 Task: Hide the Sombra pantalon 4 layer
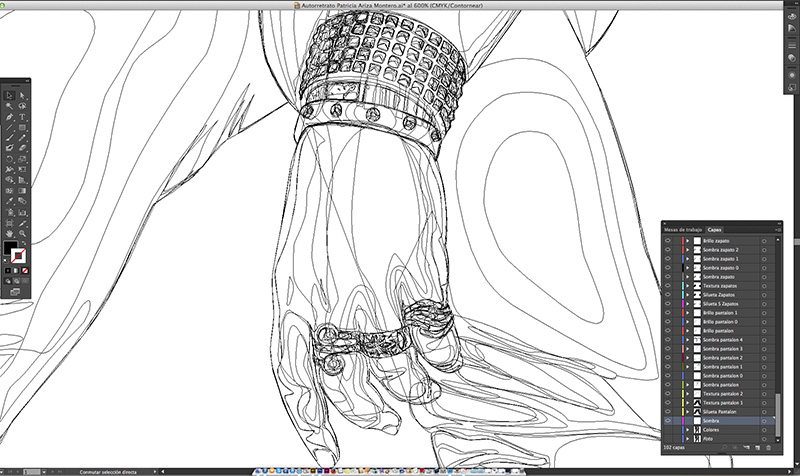click(x=668, y=340)
